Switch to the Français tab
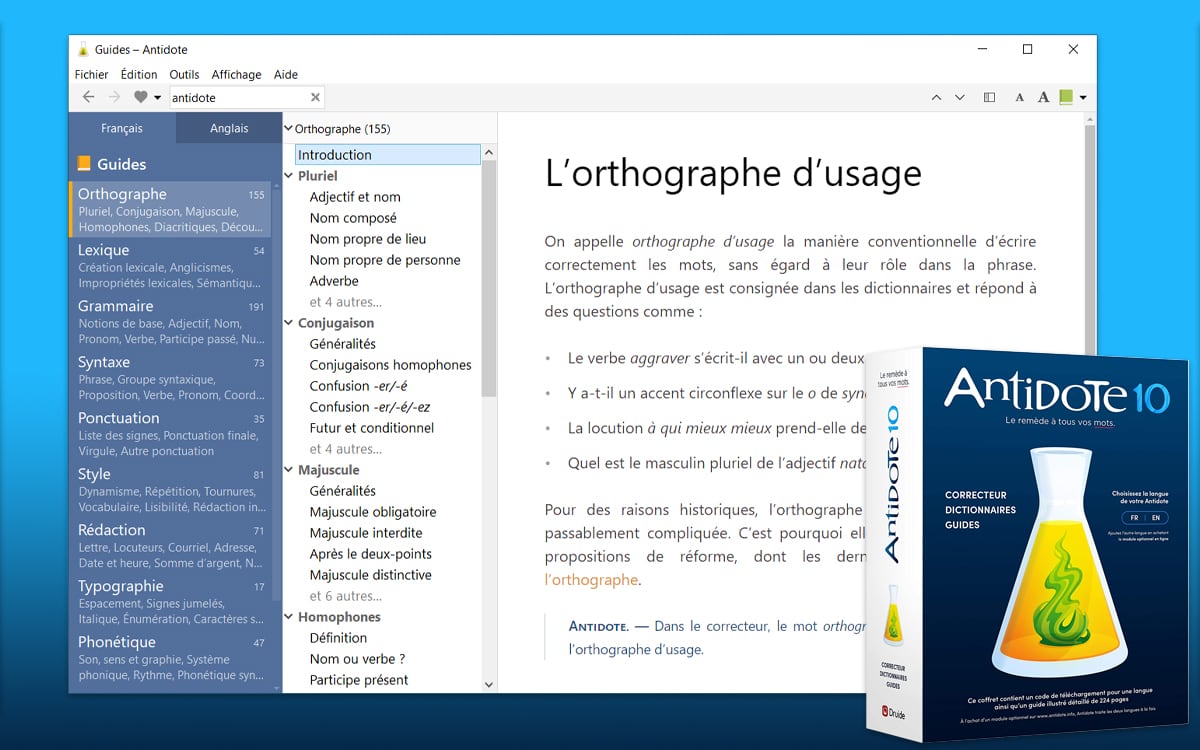Screen dimensions: 1200x750 click(122, 128)
